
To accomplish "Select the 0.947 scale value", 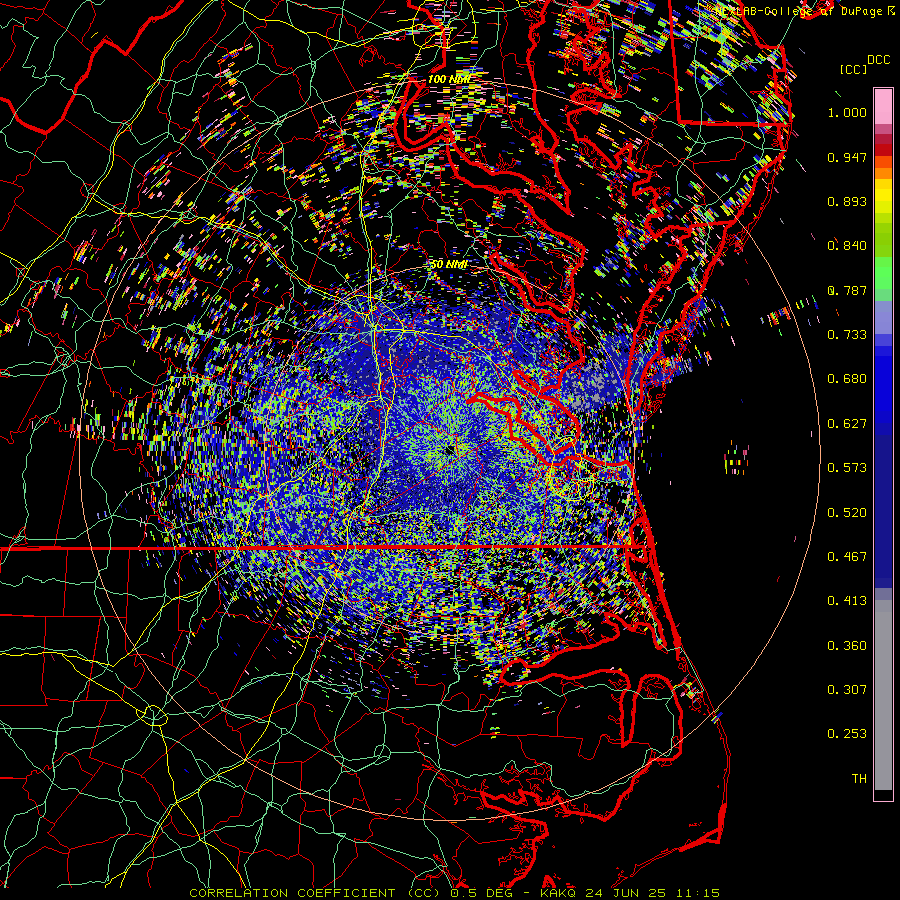I will (x=847, y=157).
